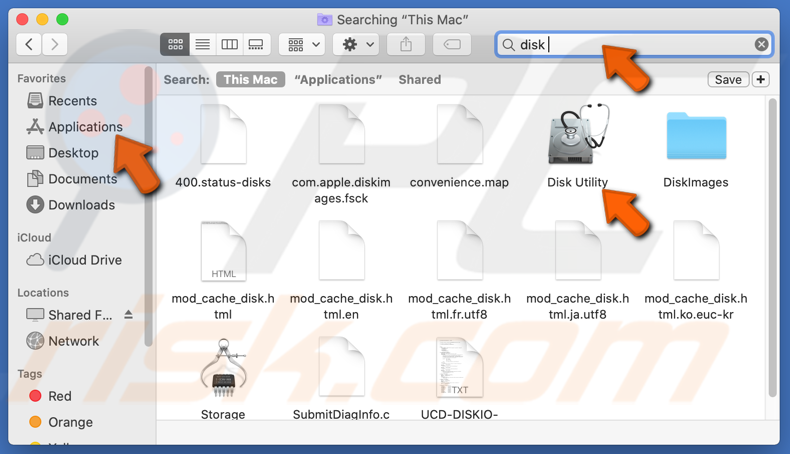Click the results area vertical scrollbar
The height and width of the screenshot is (454, 790).
772,248
